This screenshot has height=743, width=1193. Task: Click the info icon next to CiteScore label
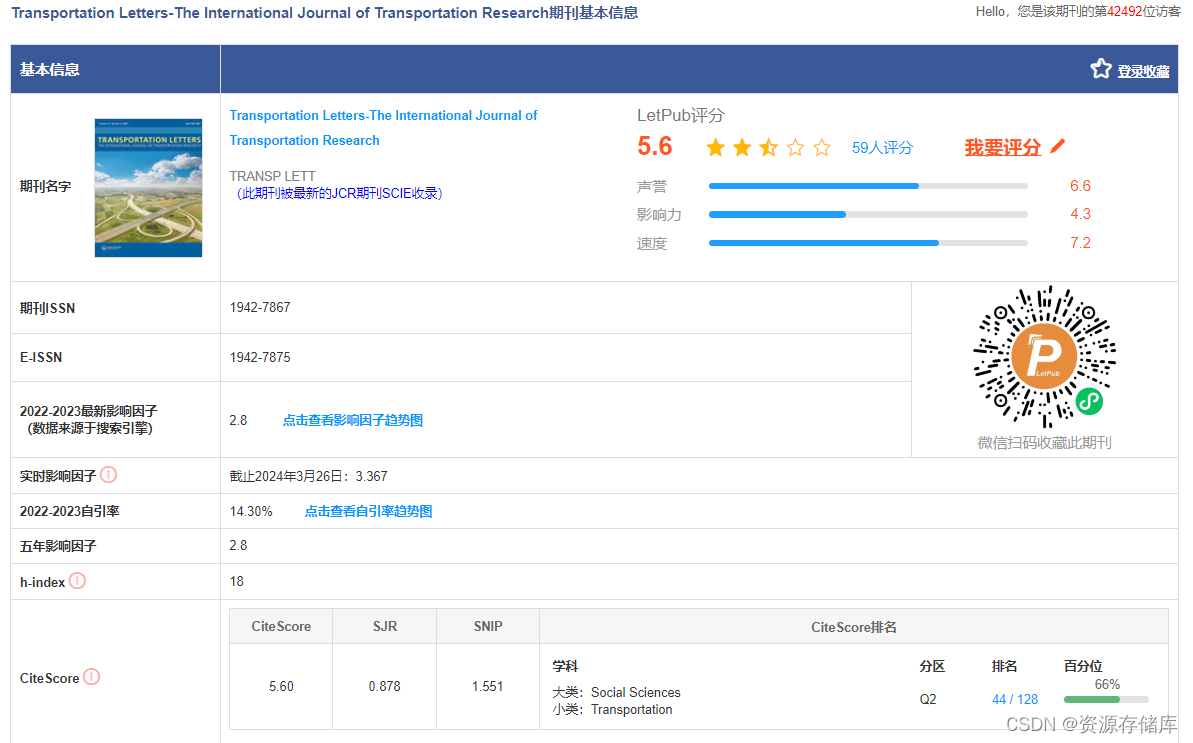pos(91,676)
